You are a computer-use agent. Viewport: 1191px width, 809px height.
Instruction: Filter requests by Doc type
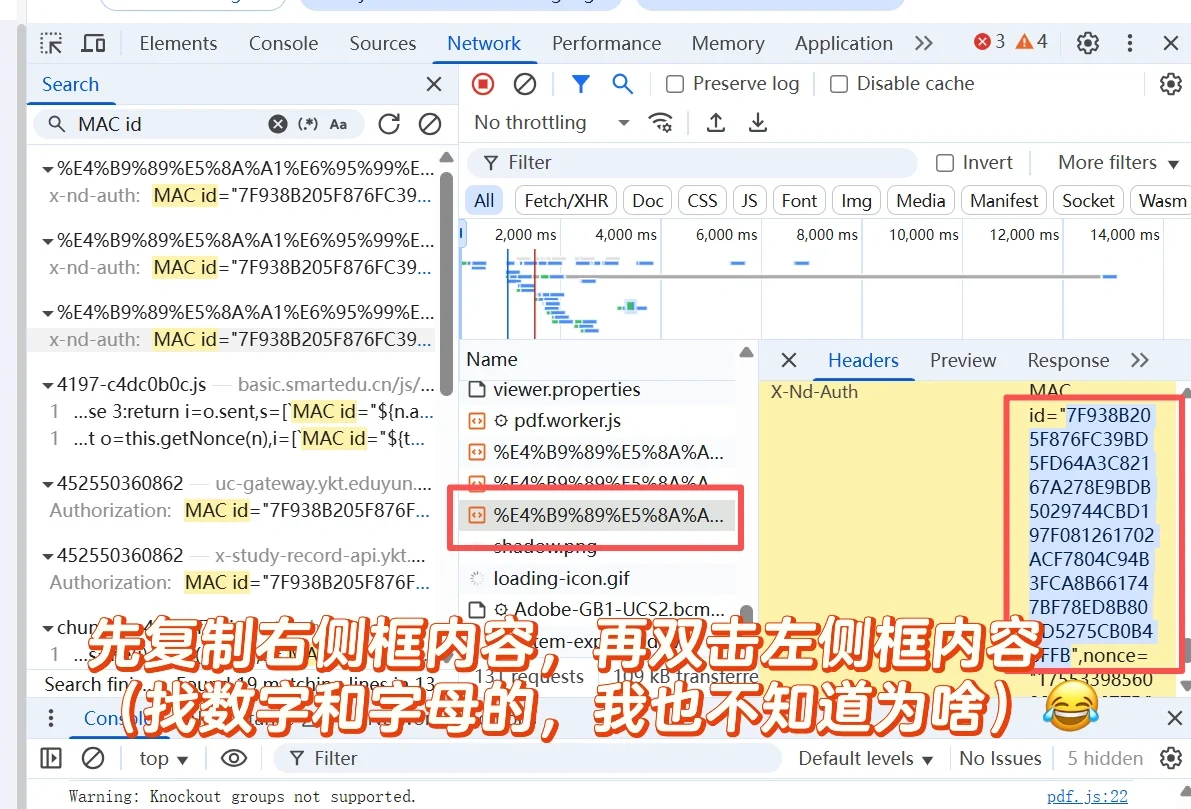click(647, 201)
